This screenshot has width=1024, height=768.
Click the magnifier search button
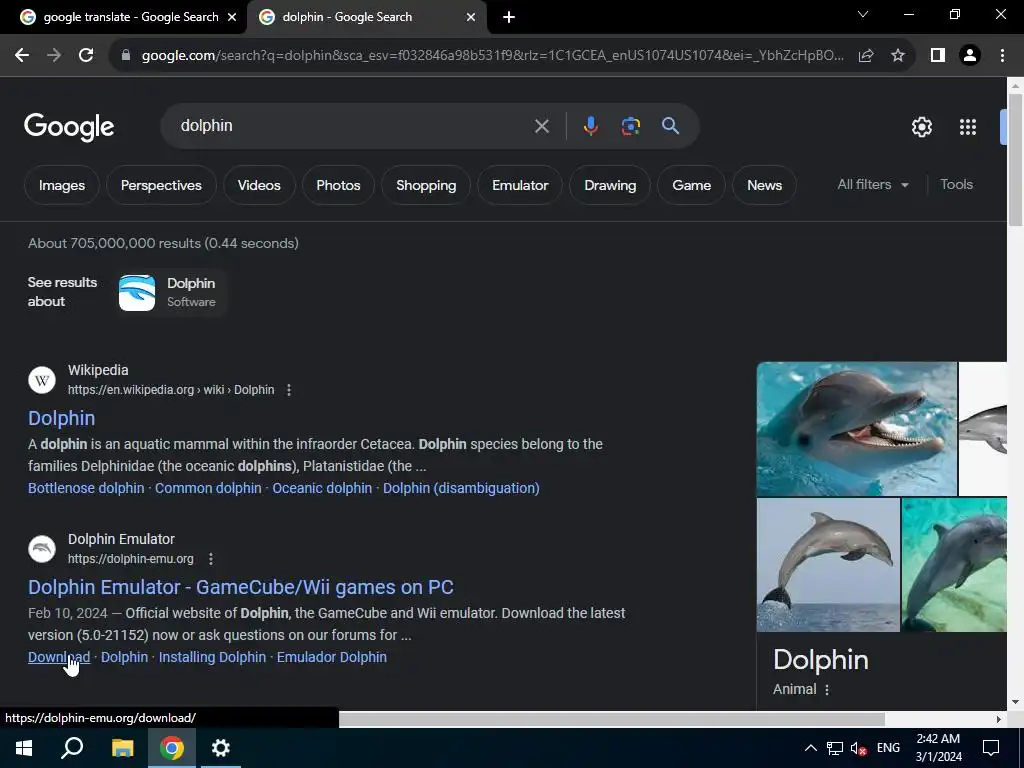671,126
